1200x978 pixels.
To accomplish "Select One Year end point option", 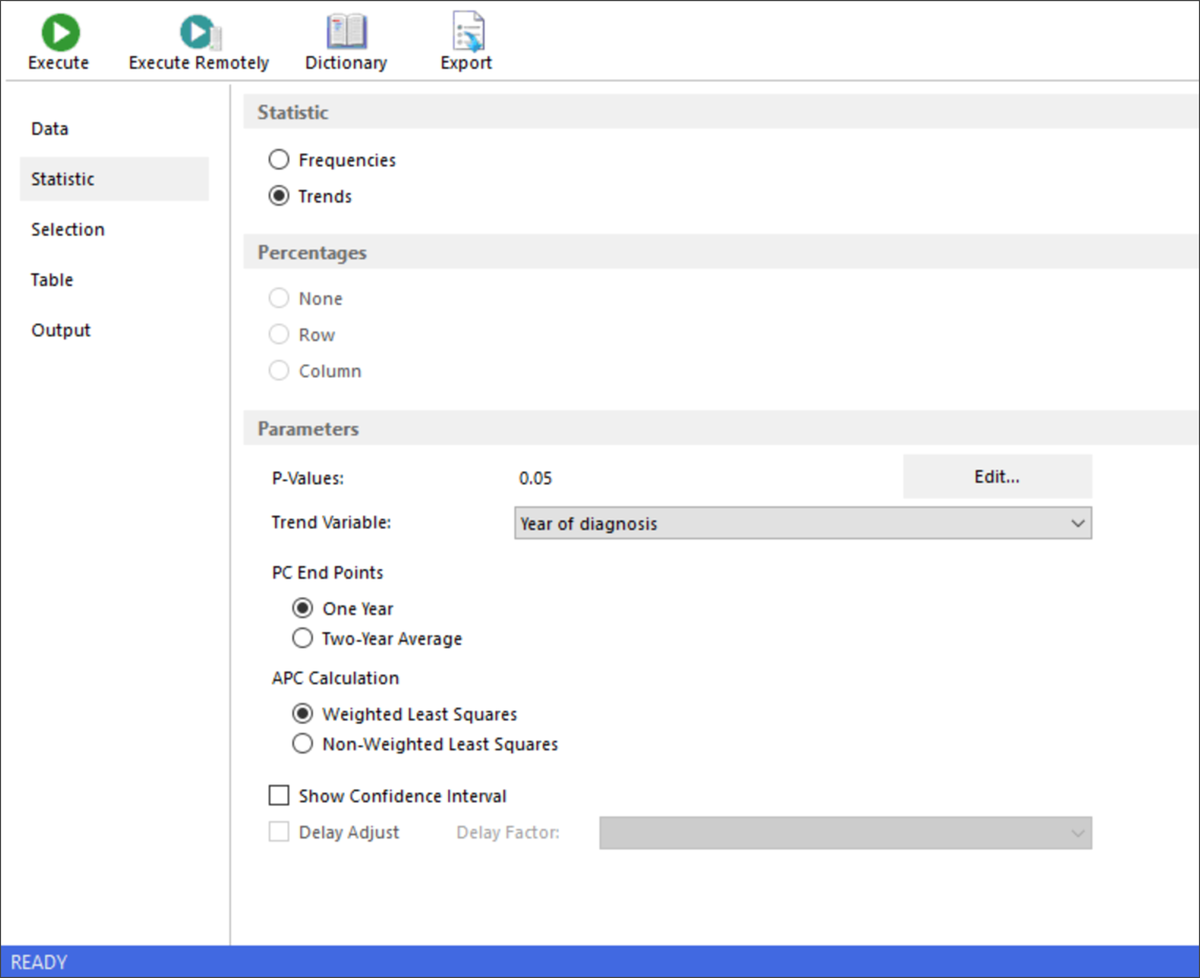I will [x=302, y=608].
